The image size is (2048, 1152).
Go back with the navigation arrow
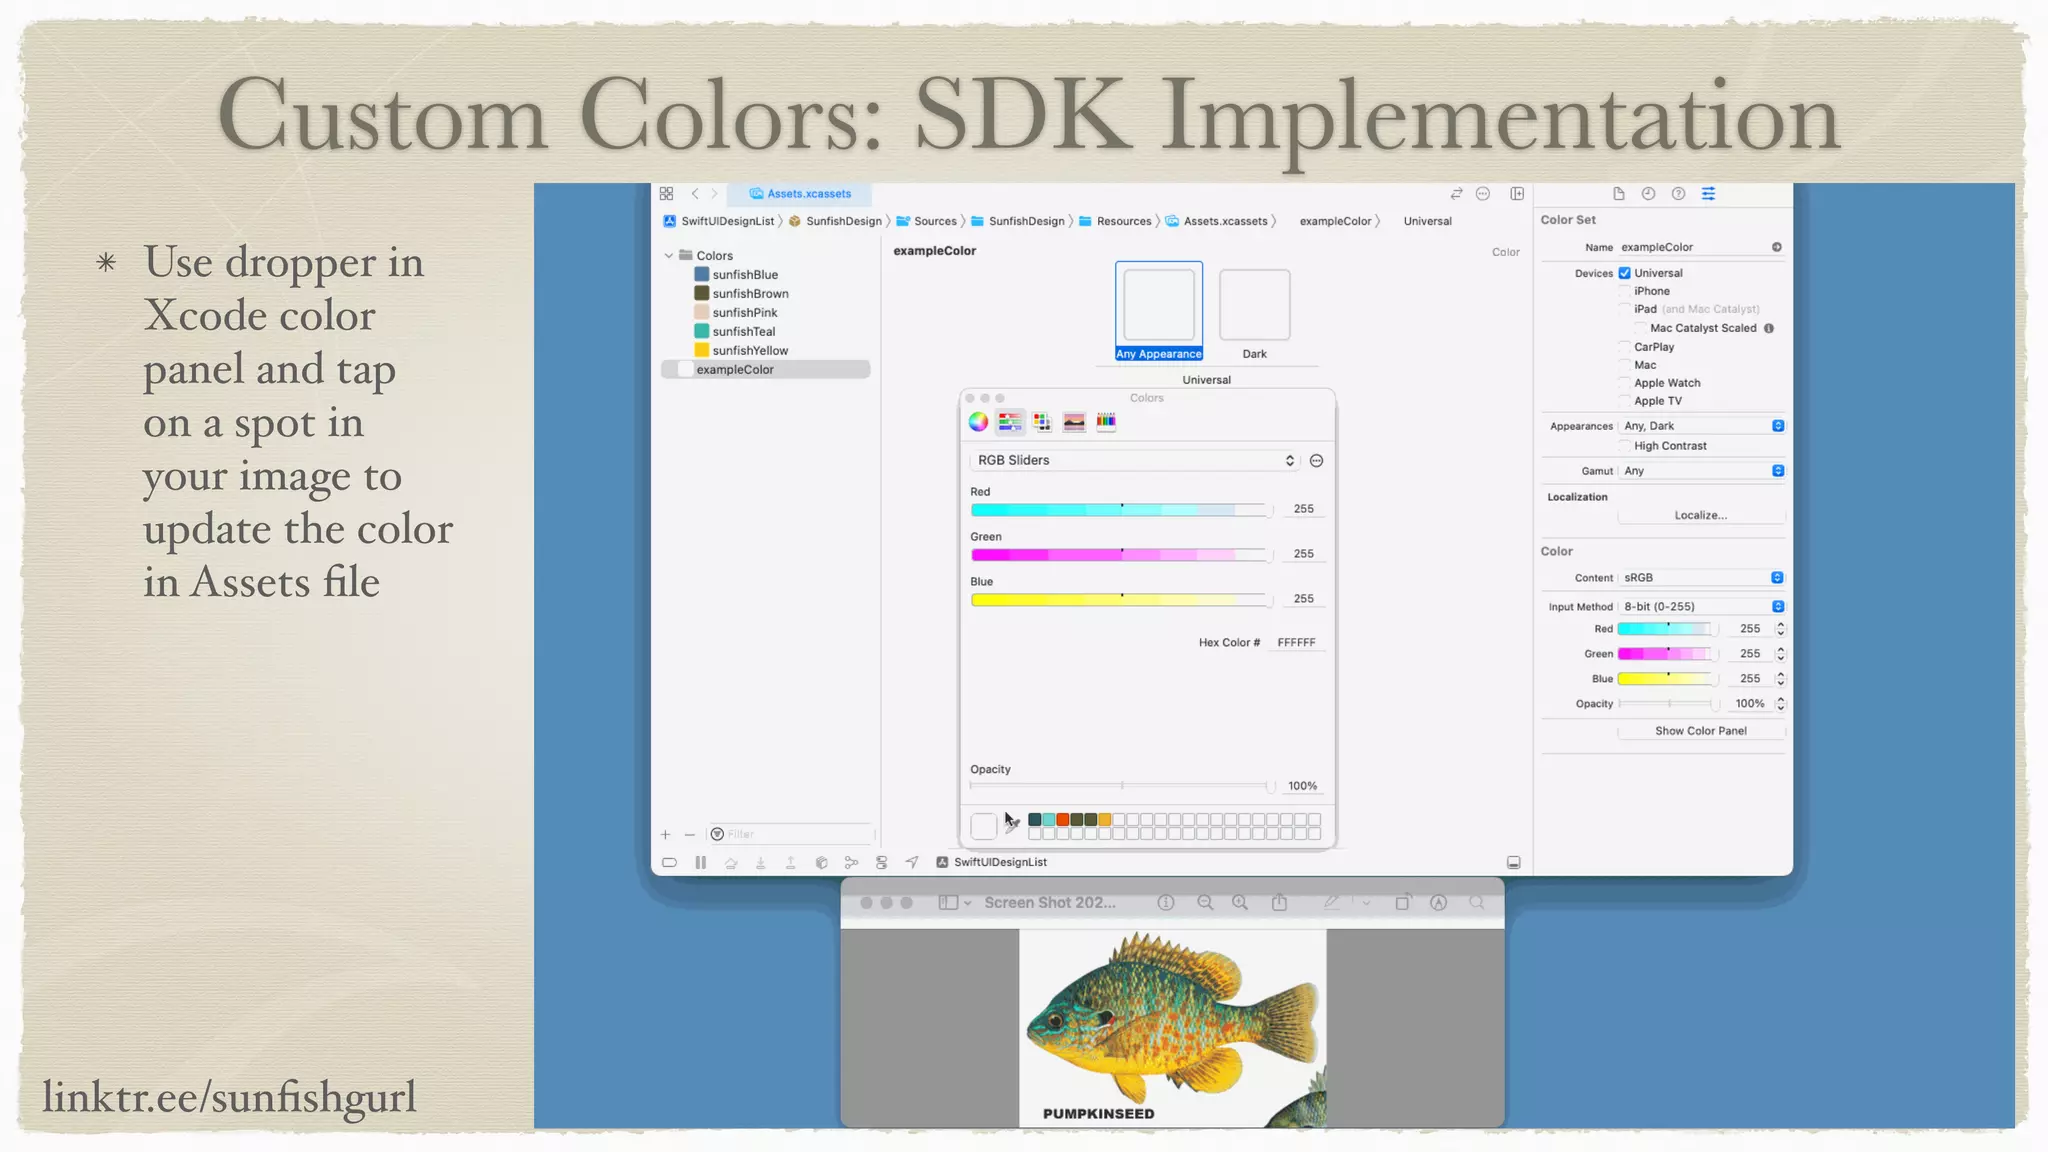(695, 194)
